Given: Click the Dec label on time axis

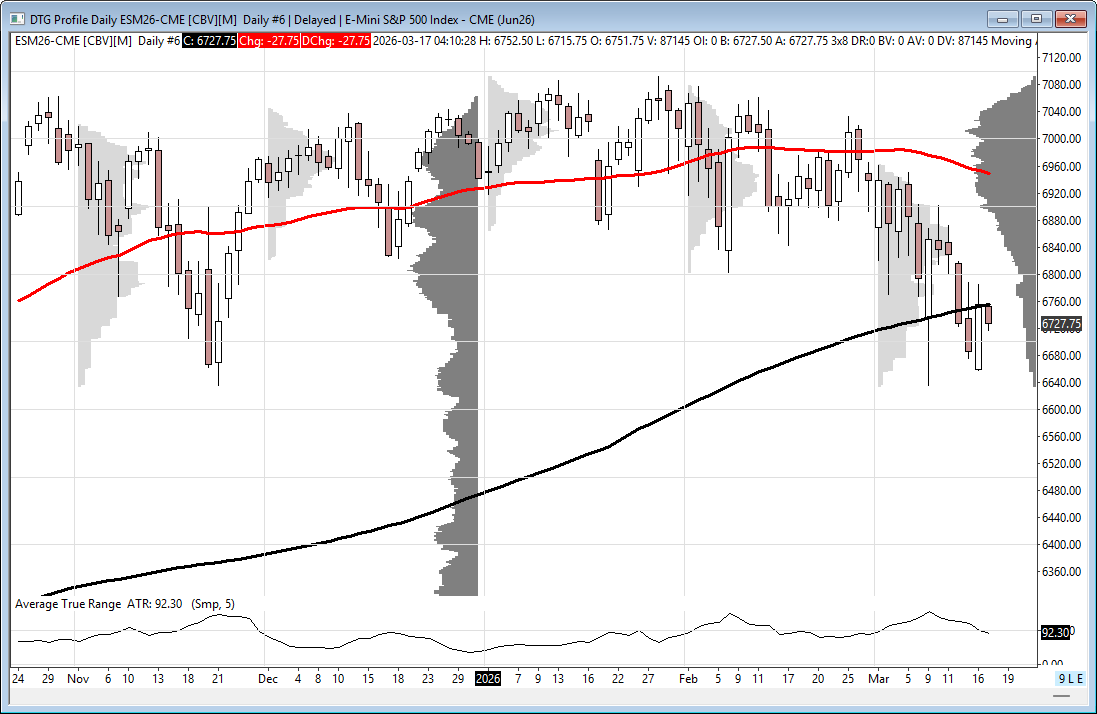Looking at the screenshot, I should point(267,678).
